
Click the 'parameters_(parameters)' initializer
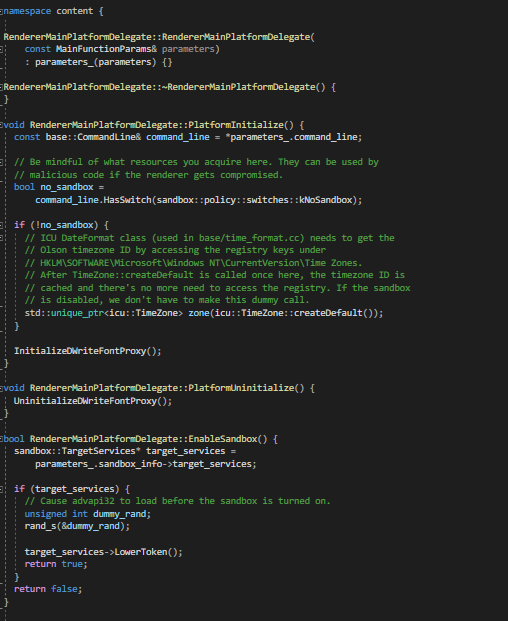[96, 62]
